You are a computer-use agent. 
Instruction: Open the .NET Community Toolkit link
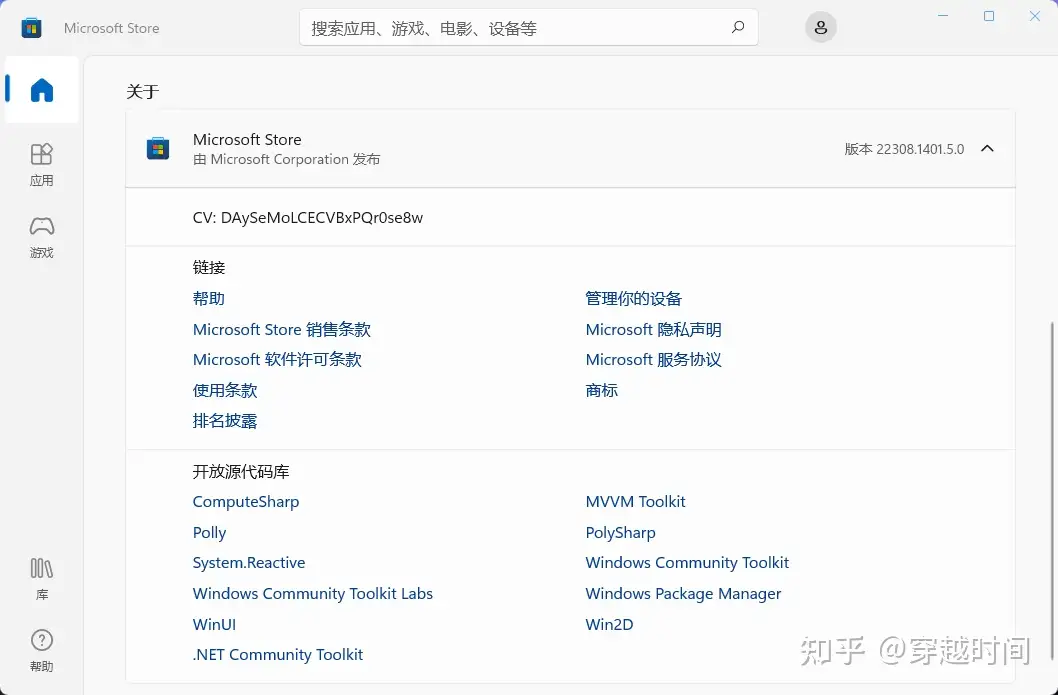pyautogui.click(x=277, y=655)
